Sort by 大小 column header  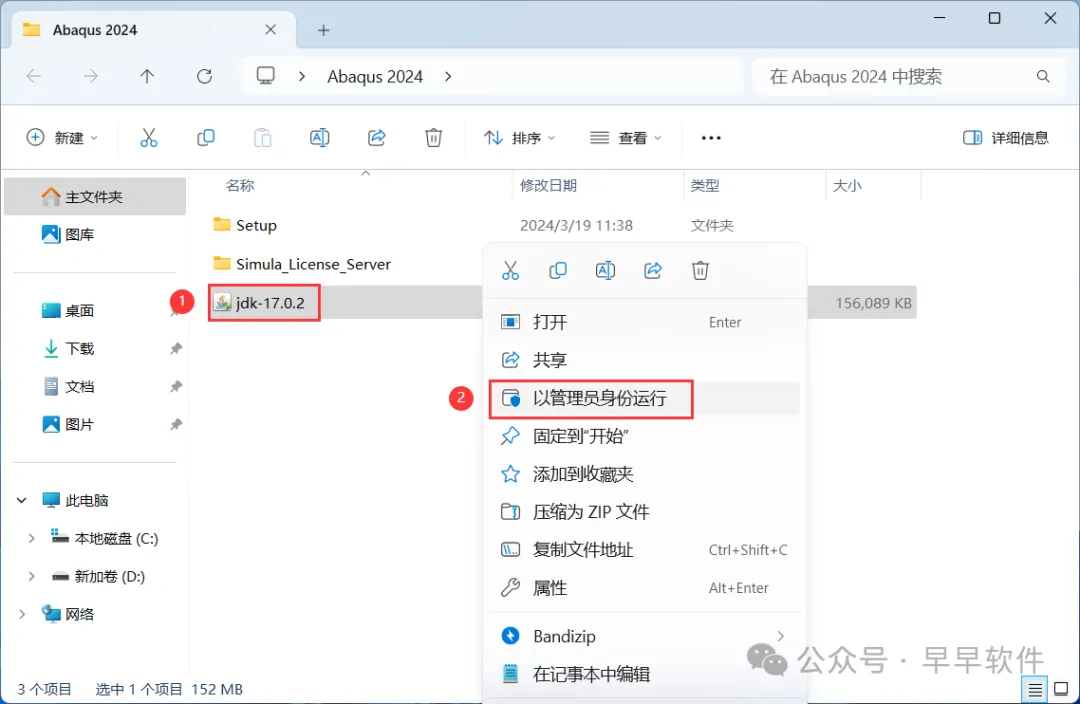(847, 185)
